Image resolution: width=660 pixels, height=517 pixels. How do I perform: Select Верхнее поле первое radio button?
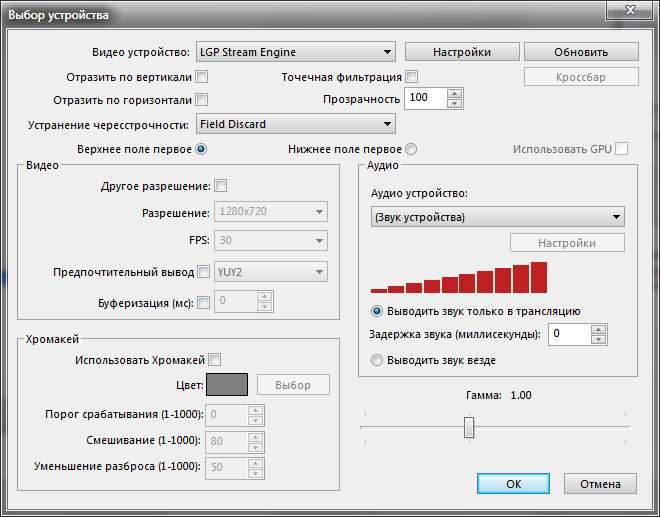[x=201, y=149]
